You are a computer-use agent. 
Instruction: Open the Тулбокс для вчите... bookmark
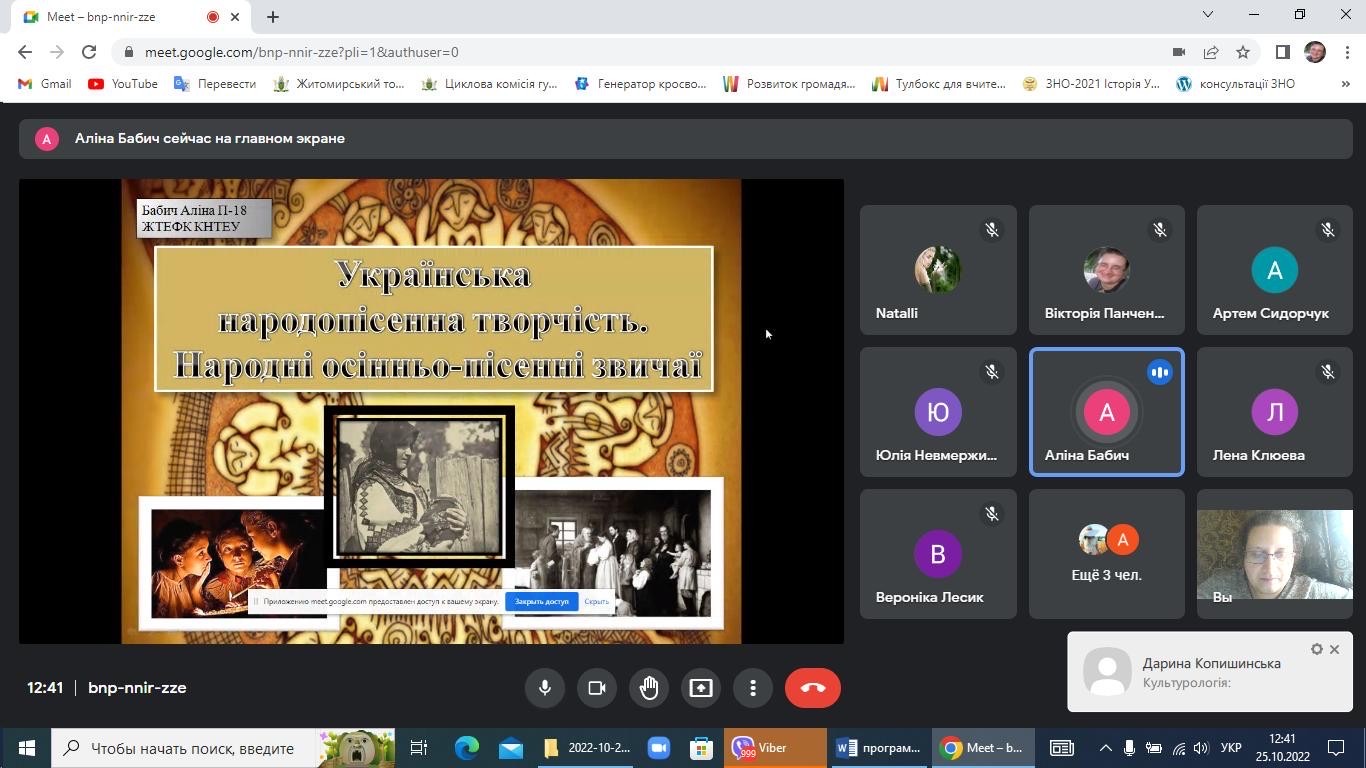[x=939, y=84]
